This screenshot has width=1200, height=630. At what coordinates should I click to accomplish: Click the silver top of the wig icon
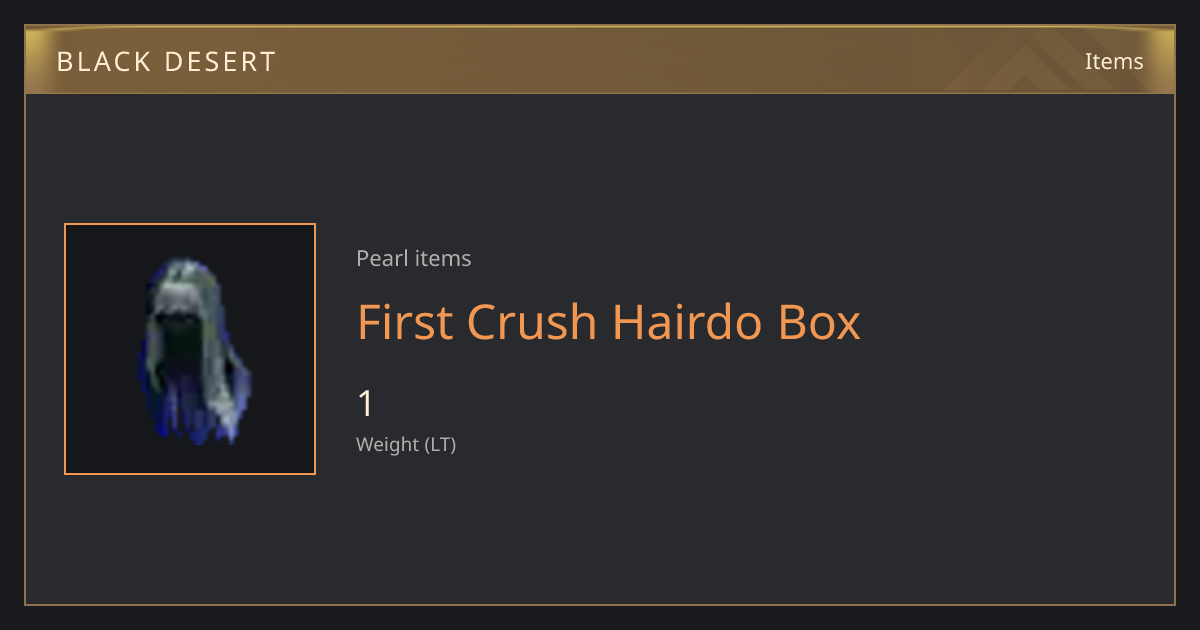pos(185,285)
